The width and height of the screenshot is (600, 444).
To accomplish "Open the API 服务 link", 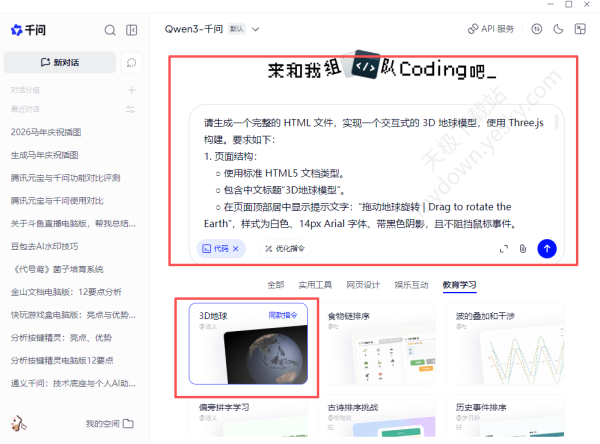I will pyautogui.click(x=491, y=29).
